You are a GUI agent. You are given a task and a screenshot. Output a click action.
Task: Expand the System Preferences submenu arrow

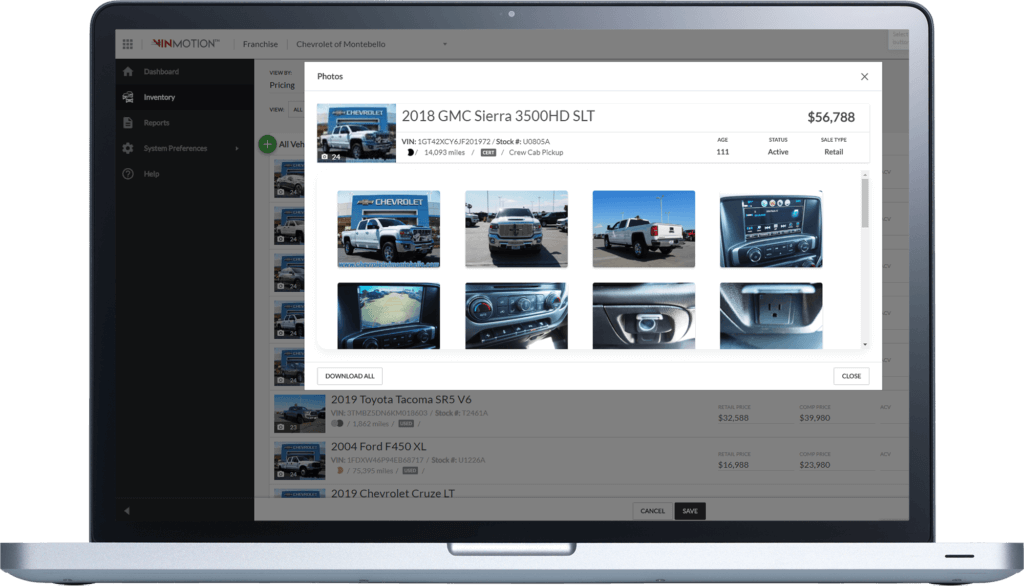(237, 148)
